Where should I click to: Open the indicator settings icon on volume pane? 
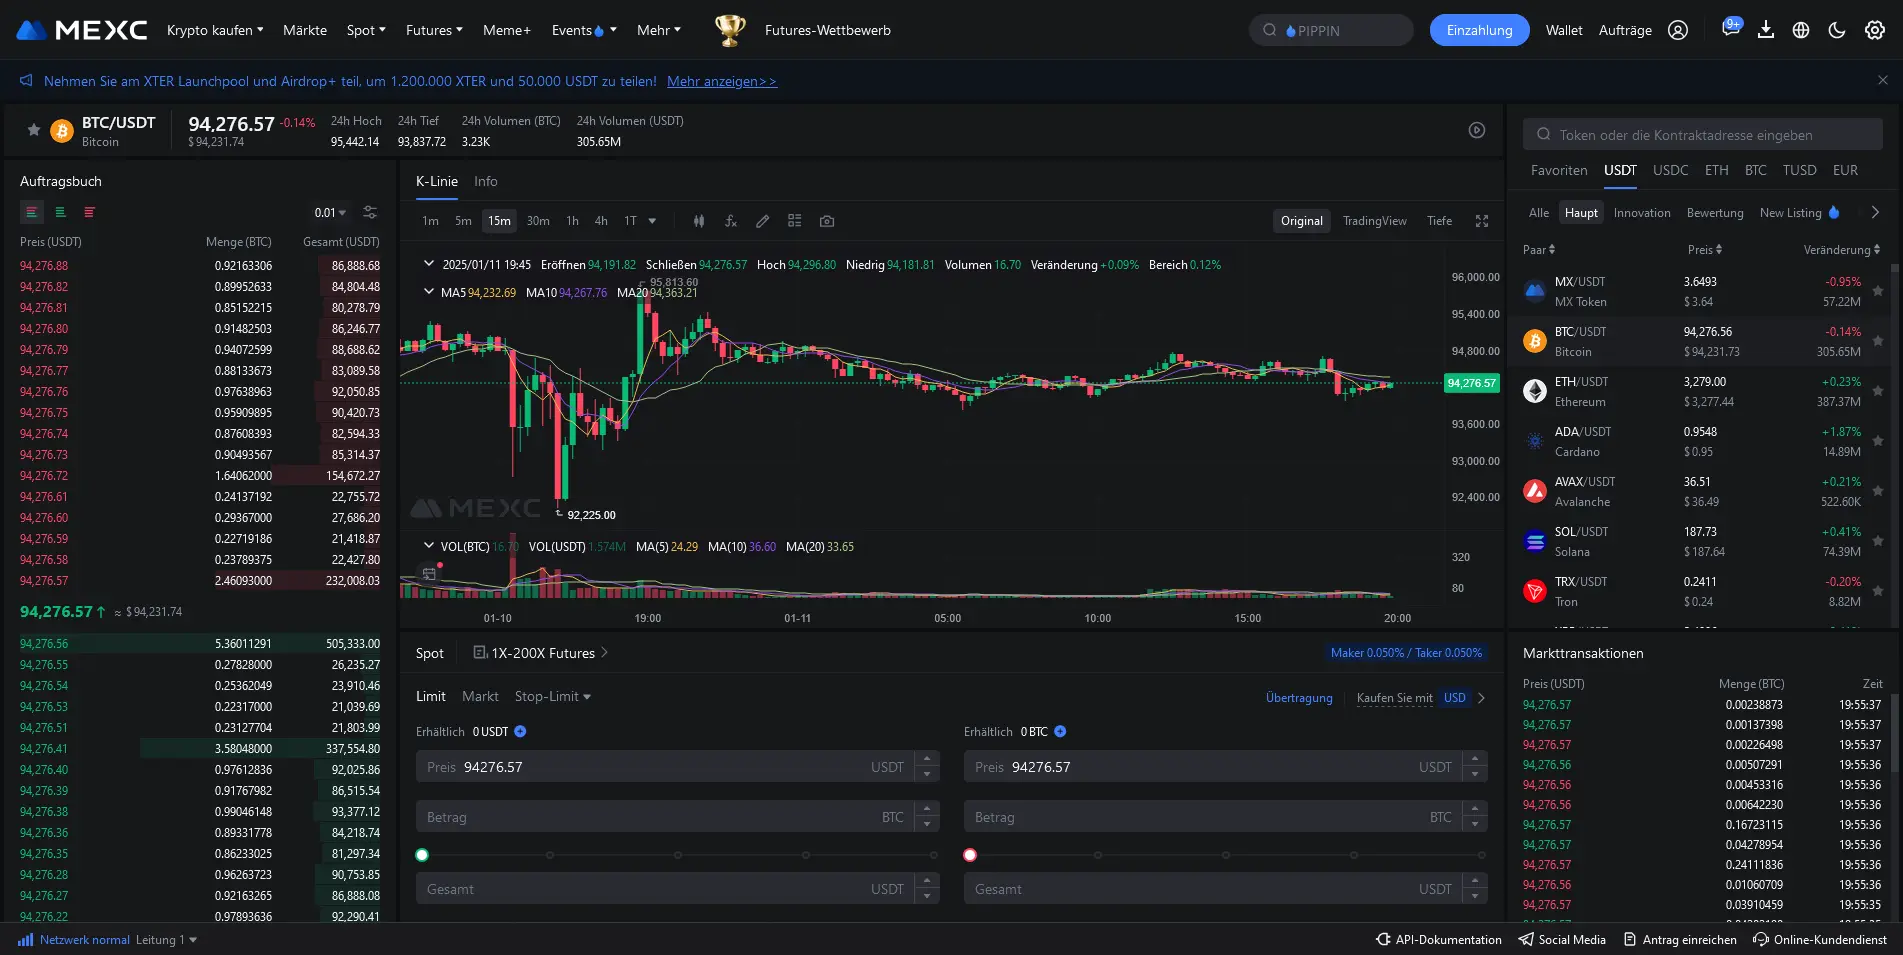pos(429,573)
